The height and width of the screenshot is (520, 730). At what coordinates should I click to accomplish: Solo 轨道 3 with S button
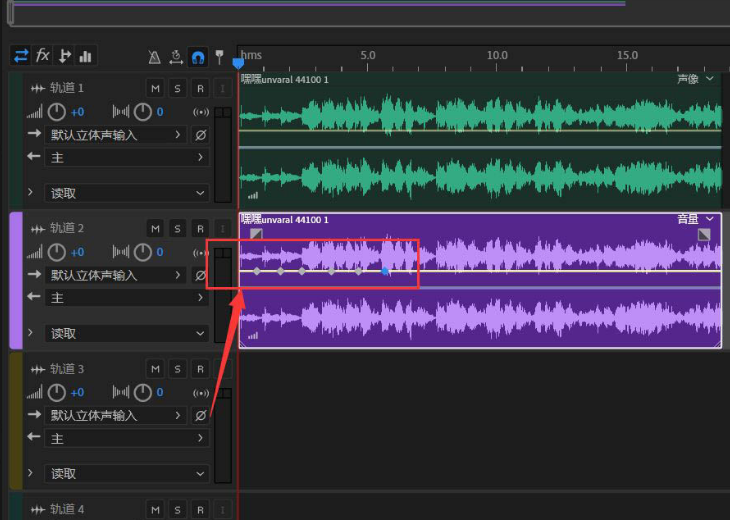pos(177,369)
